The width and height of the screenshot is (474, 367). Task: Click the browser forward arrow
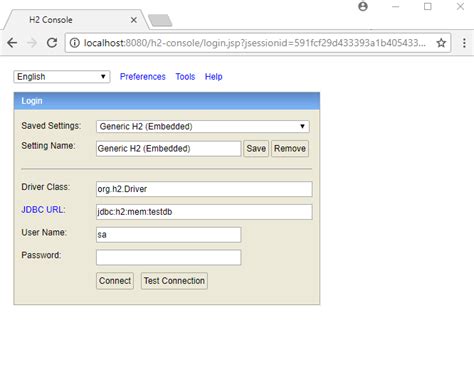(x=32, y=43)
